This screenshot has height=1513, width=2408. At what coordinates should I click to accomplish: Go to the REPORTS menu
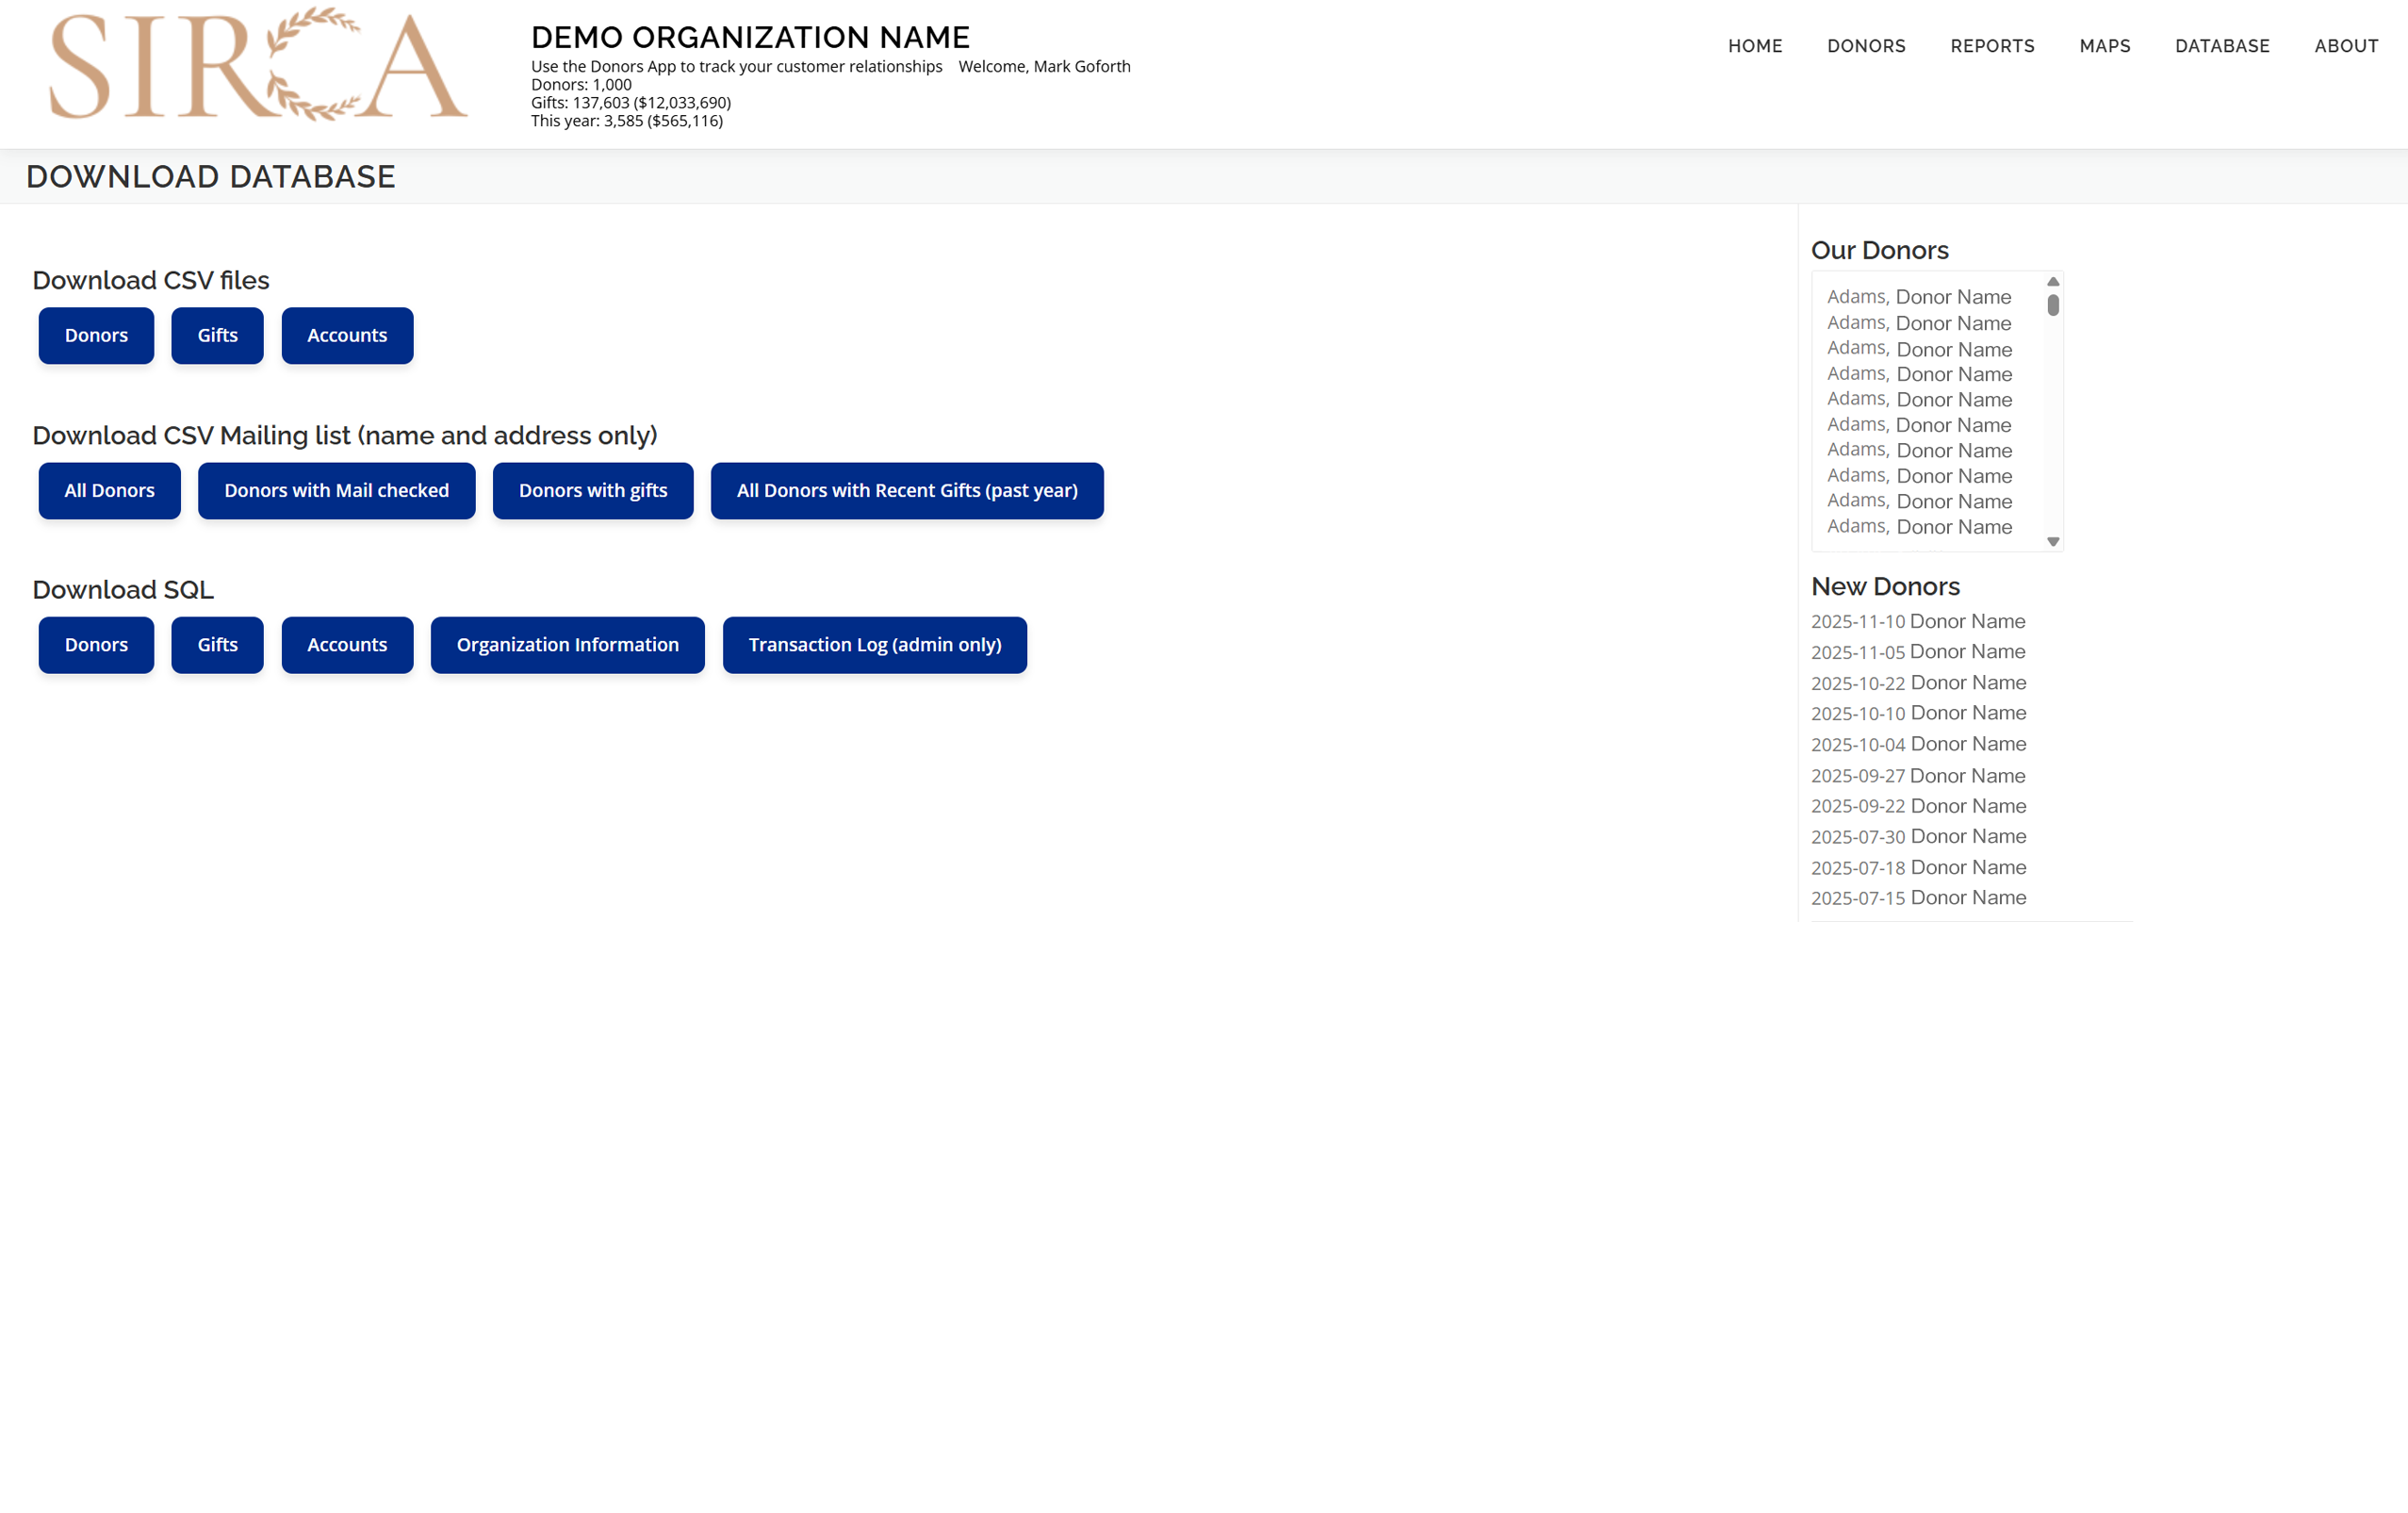pyautogui.click(x=1991, y=46)
